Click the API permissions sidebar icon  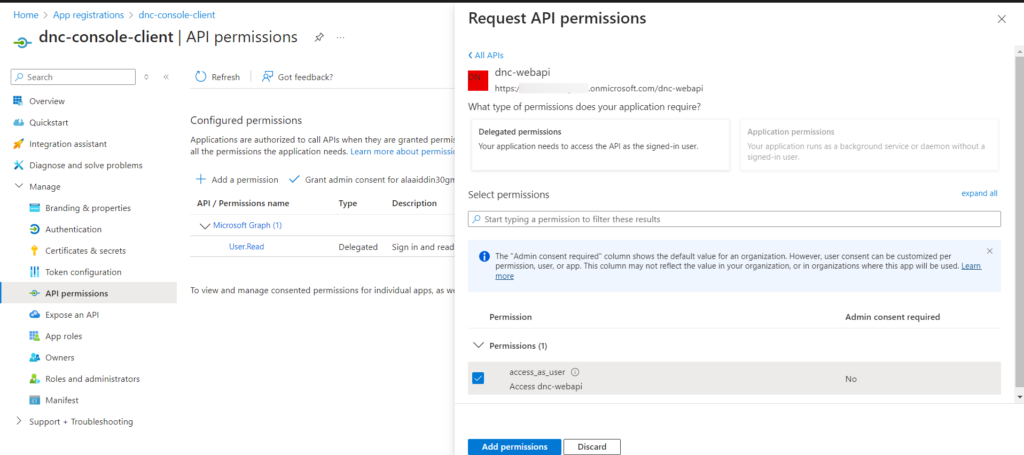pyautogui.click(x=35, y=294)
